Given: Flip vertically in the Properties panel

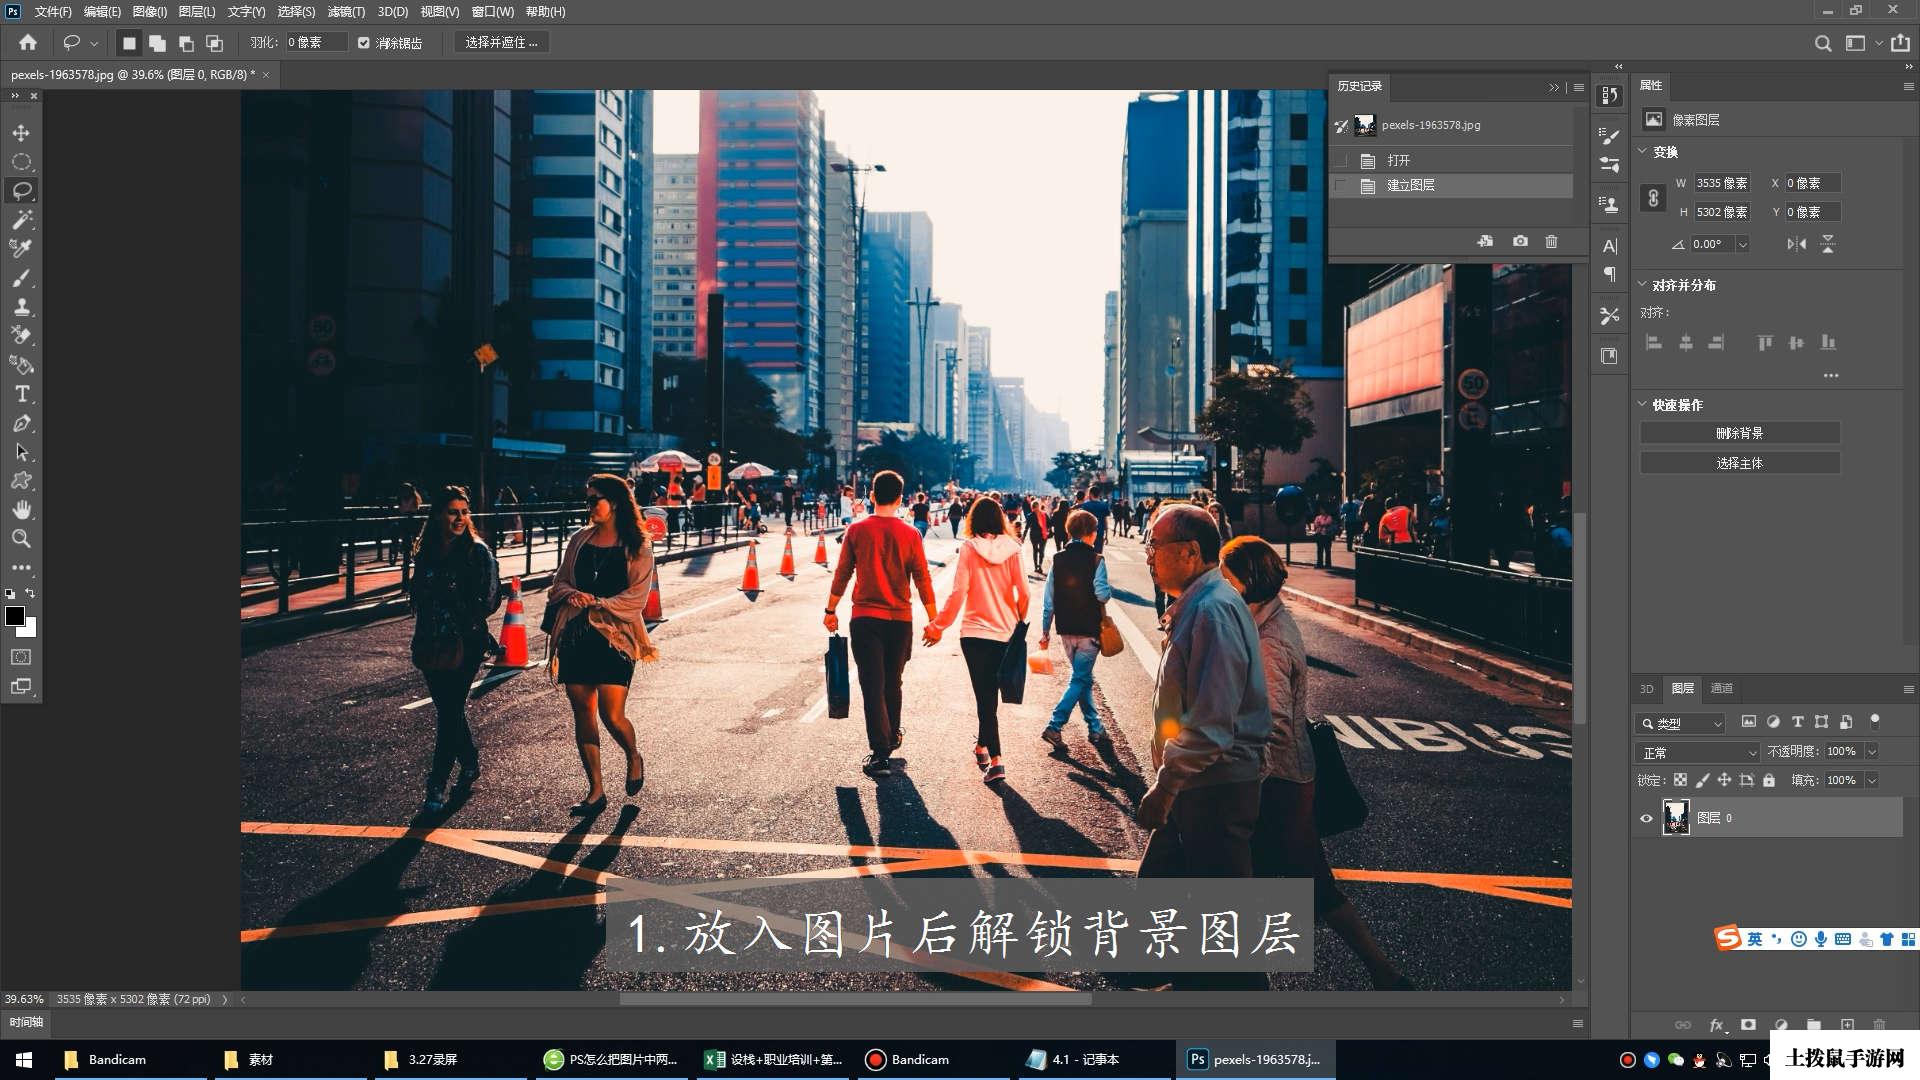Looking at the screenshot, I should tap(1828, 244).
